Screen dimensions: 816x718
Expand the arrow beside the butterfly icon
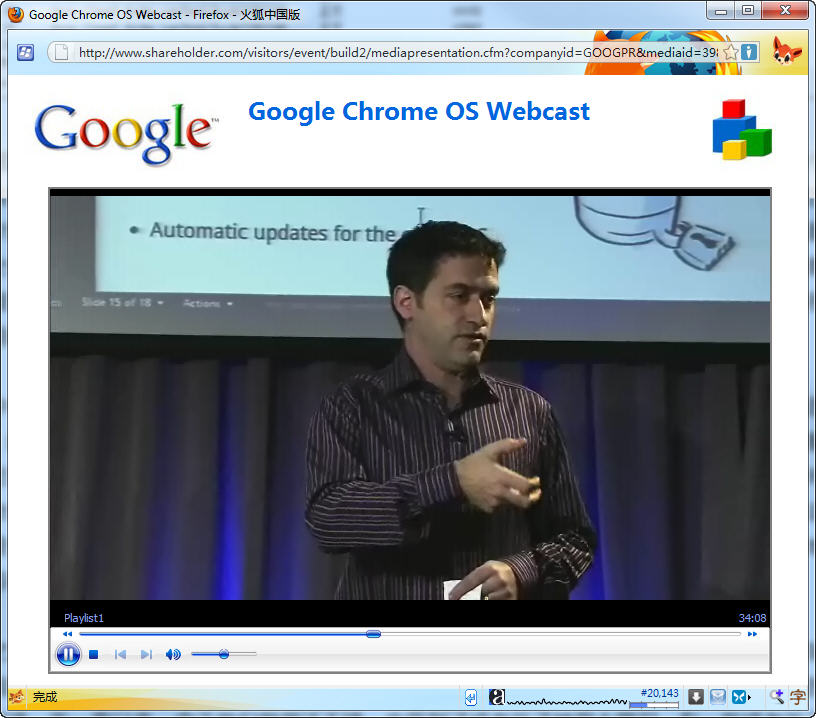click(x=749, y=697)
